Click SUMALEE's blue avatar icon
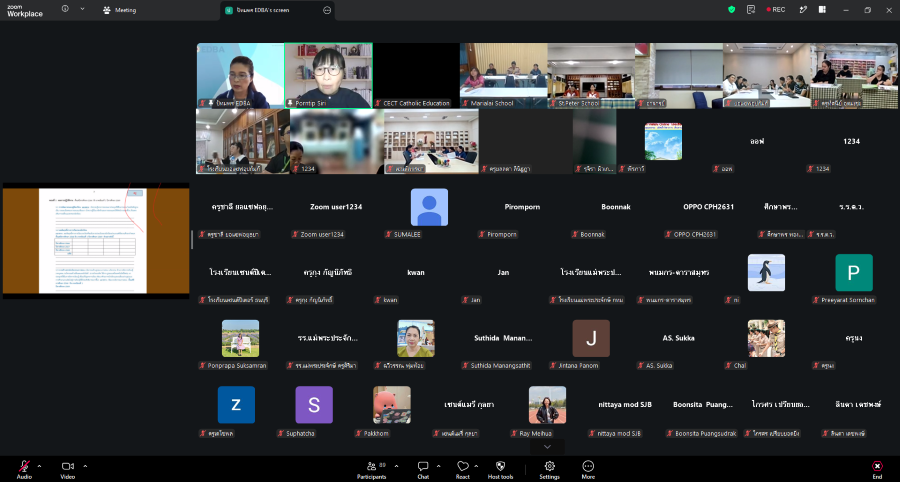The width and height of the screenshot is (900, 482). 429,207
